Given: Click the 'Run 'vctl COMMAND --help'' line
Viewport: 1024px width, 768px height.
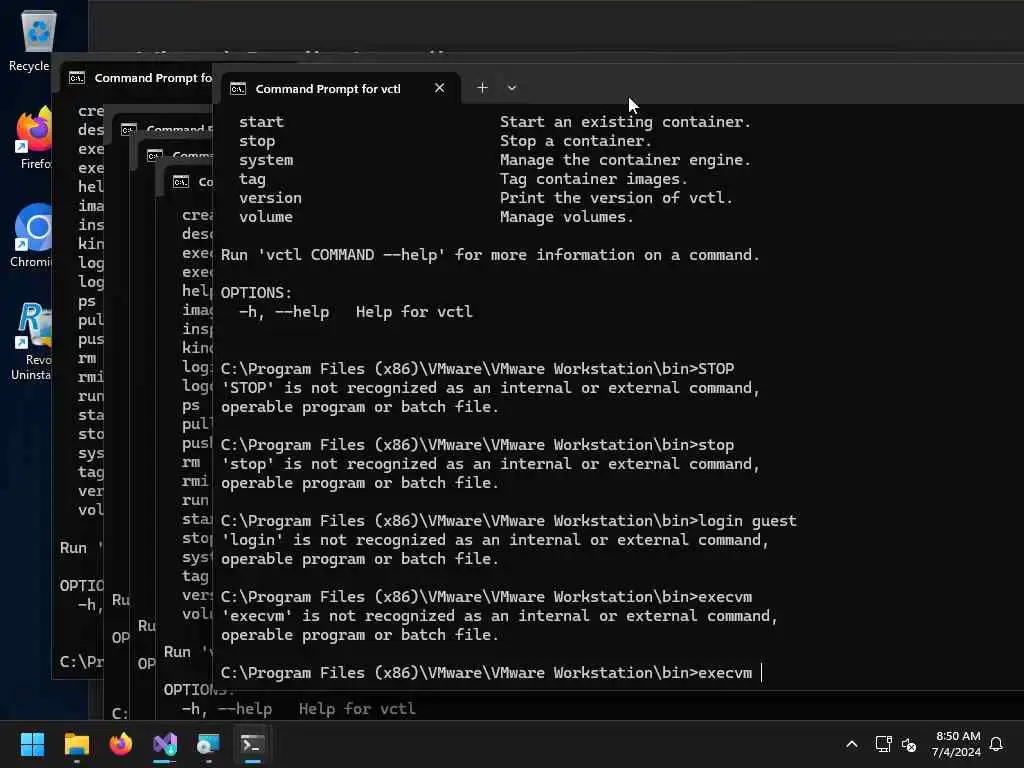Looking at the screenshot, I should tap(490, 255).
